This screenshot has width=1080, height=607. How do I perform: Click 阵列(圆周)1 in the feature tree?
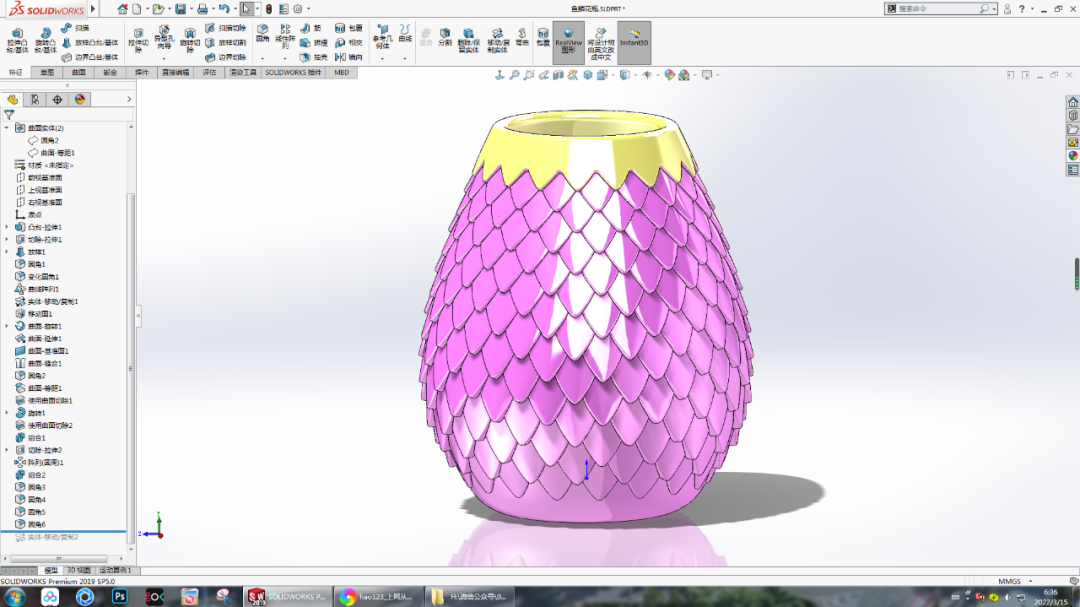(x=45, y=461)
